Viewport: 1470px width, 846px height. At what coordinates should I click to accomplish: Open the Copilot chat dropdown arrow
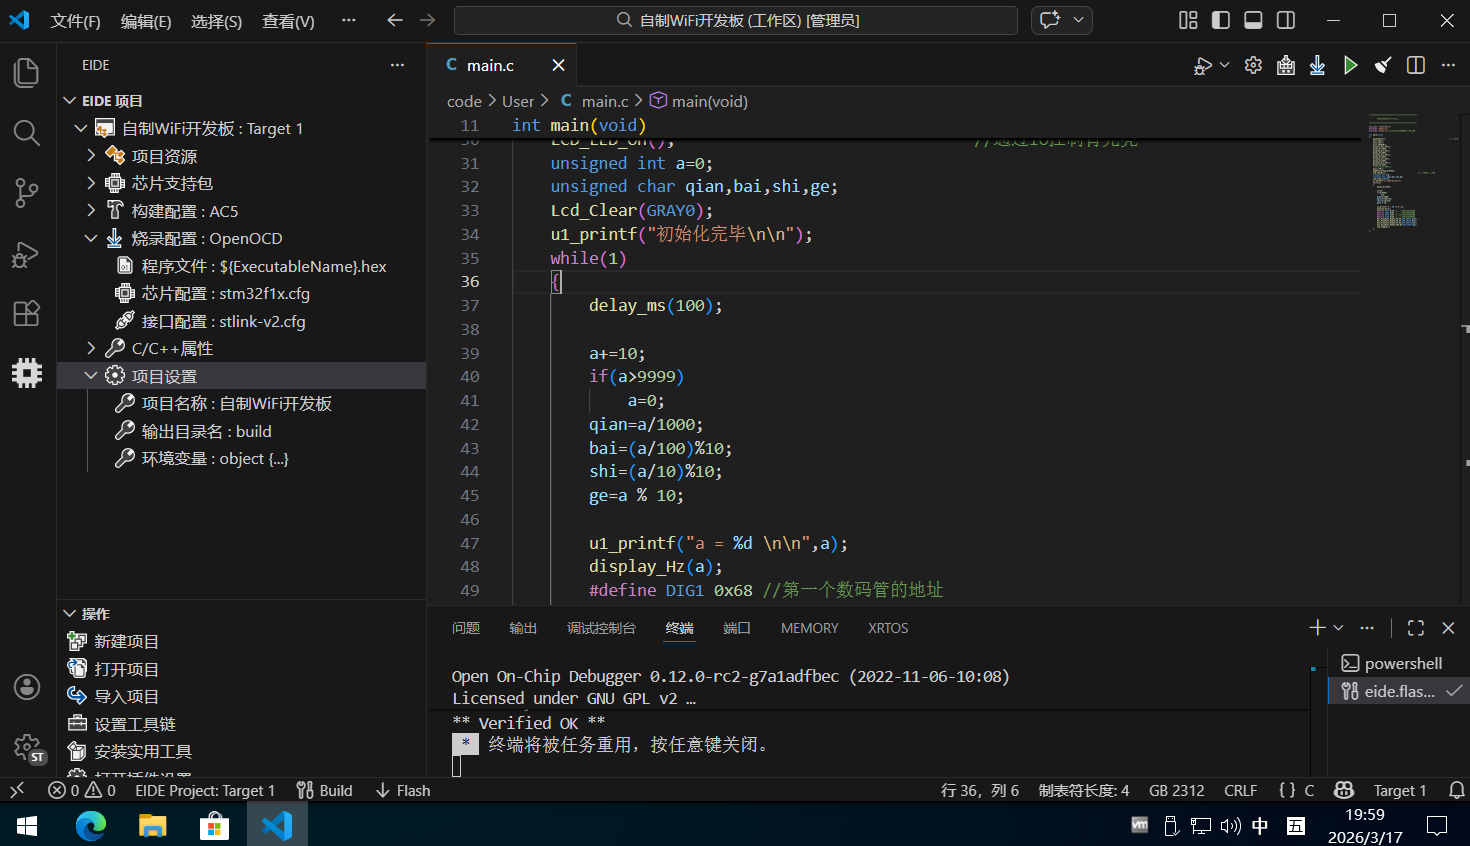coord(1078,20)
